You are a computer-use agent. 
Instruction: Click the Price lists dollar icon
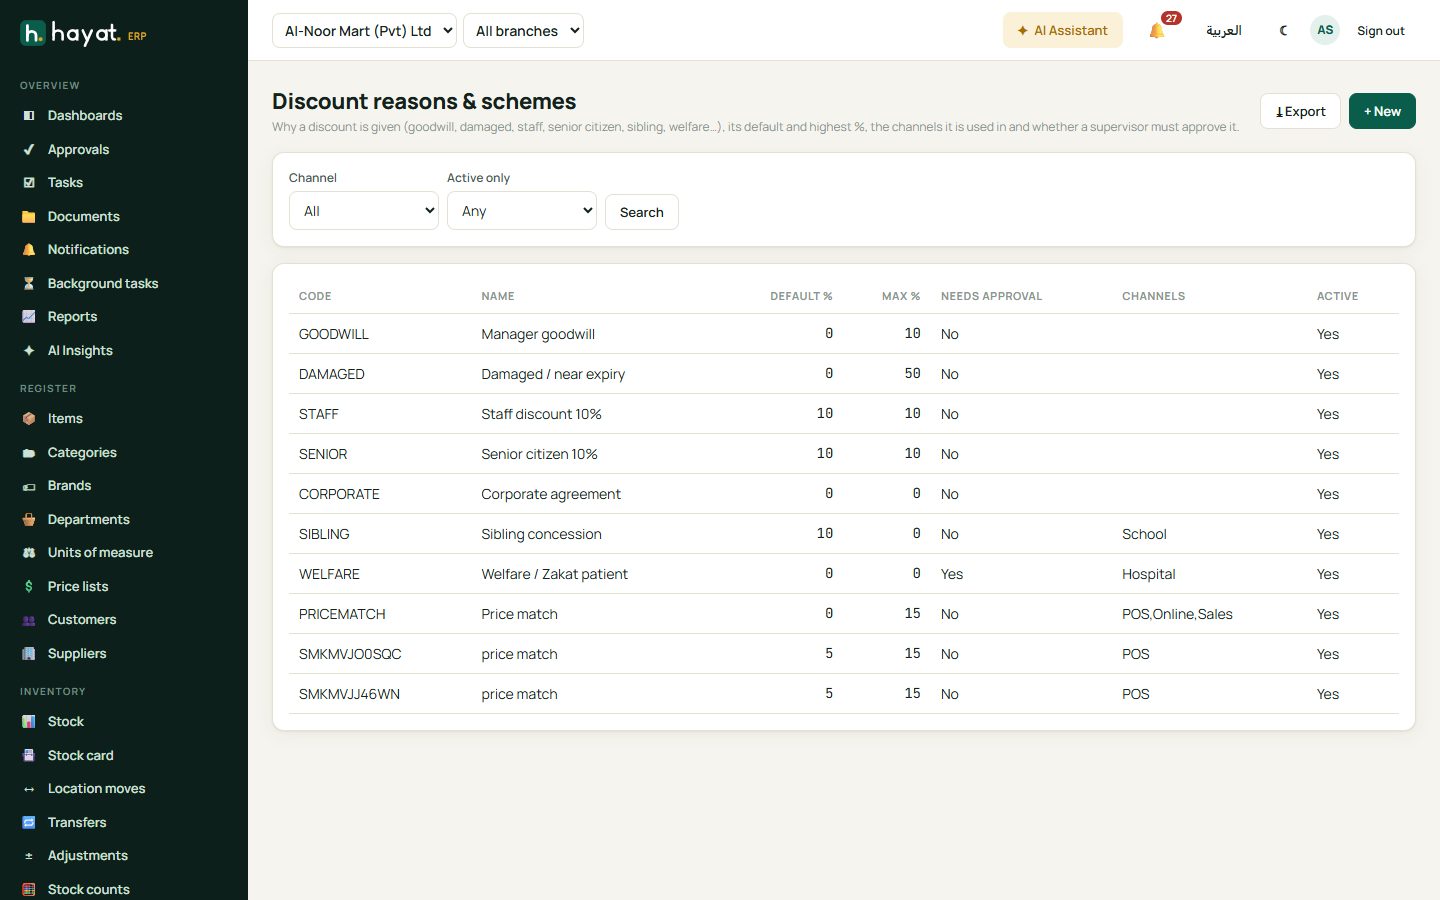click(29, 587)
